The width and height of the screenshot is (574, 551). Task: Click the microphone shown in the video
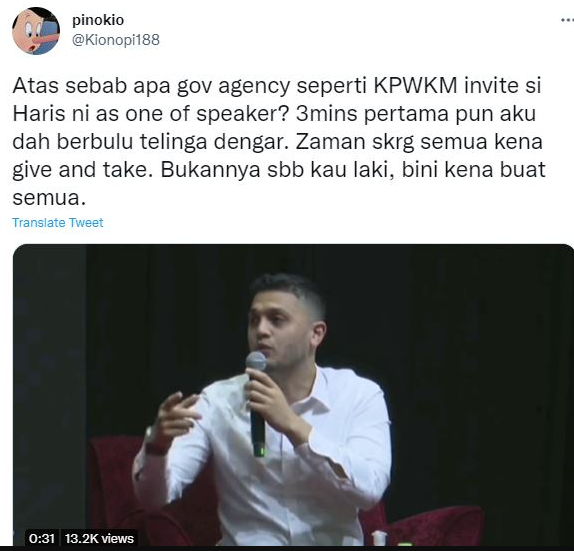[x=257, y=403]
